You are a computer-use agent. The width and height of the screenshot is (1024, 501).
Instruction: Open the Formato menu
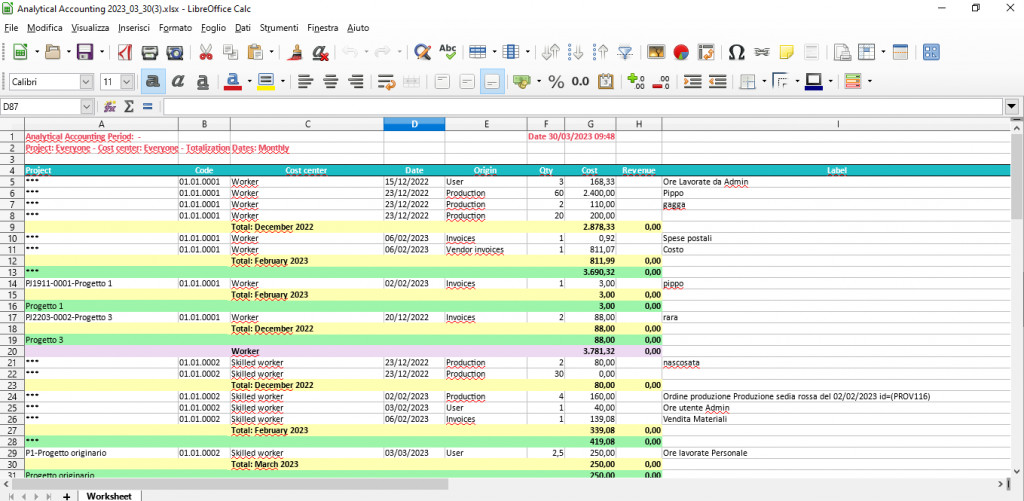[175, 27]
